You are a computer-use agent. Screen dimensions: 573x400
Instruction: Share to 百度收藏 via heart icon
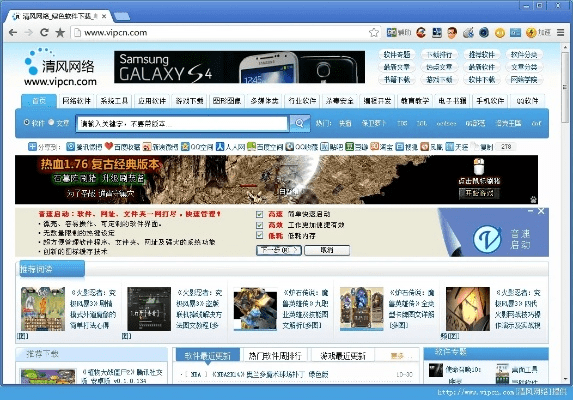(x=109, y=146)
